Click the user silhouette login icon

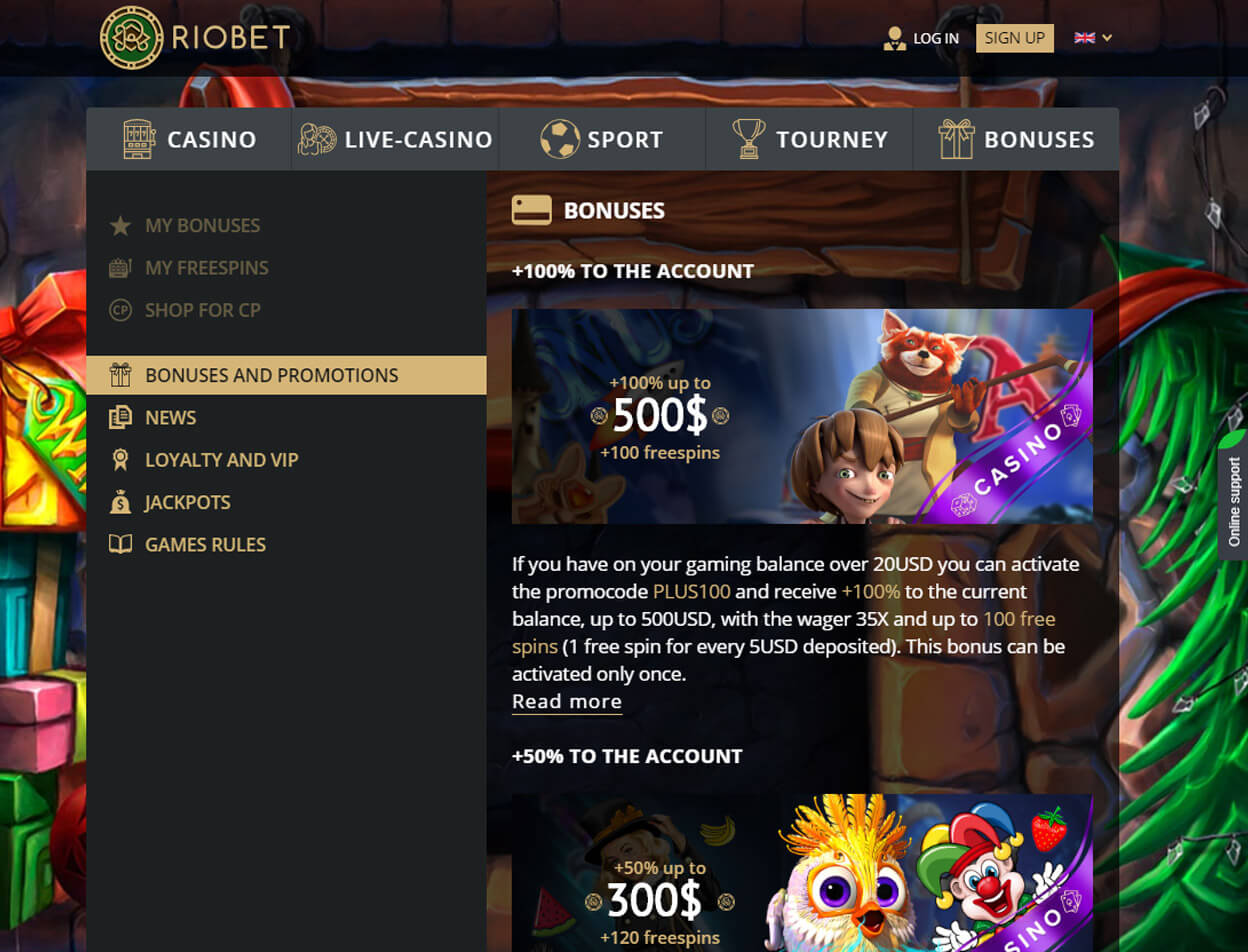tap(894, 38)
